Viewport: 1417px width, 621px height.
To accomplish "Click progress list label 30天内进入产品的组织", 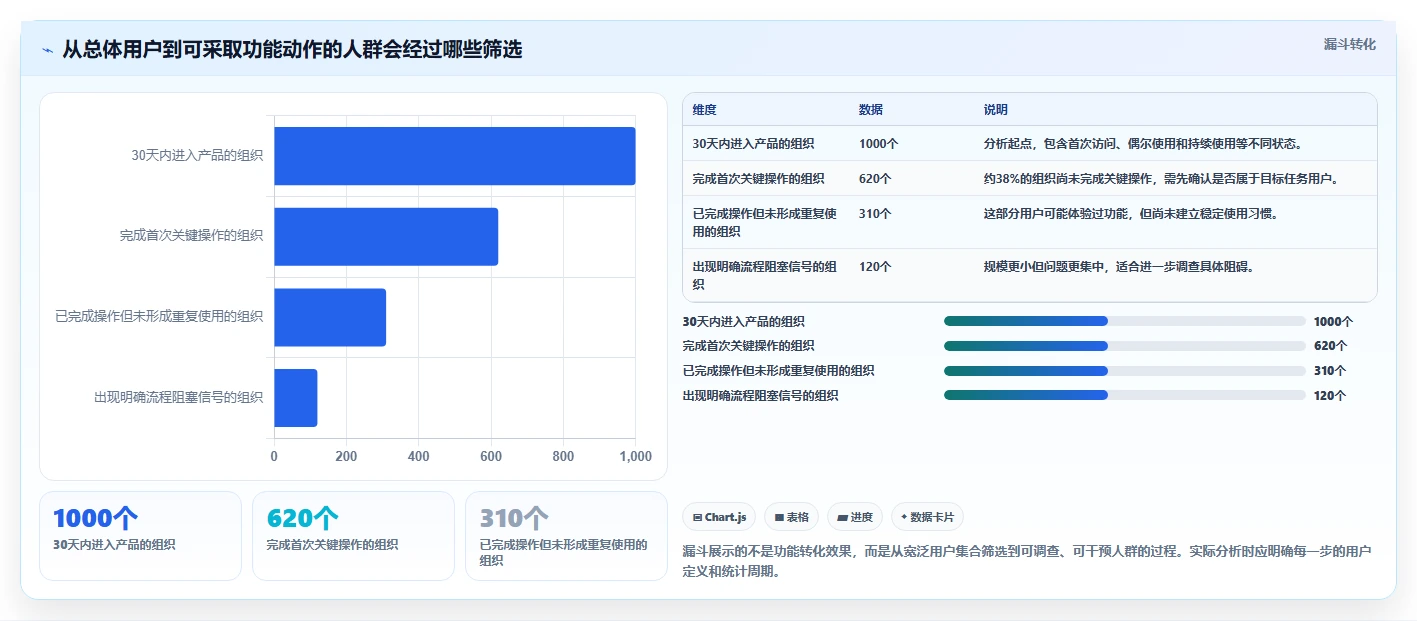I will click(743, 322).
